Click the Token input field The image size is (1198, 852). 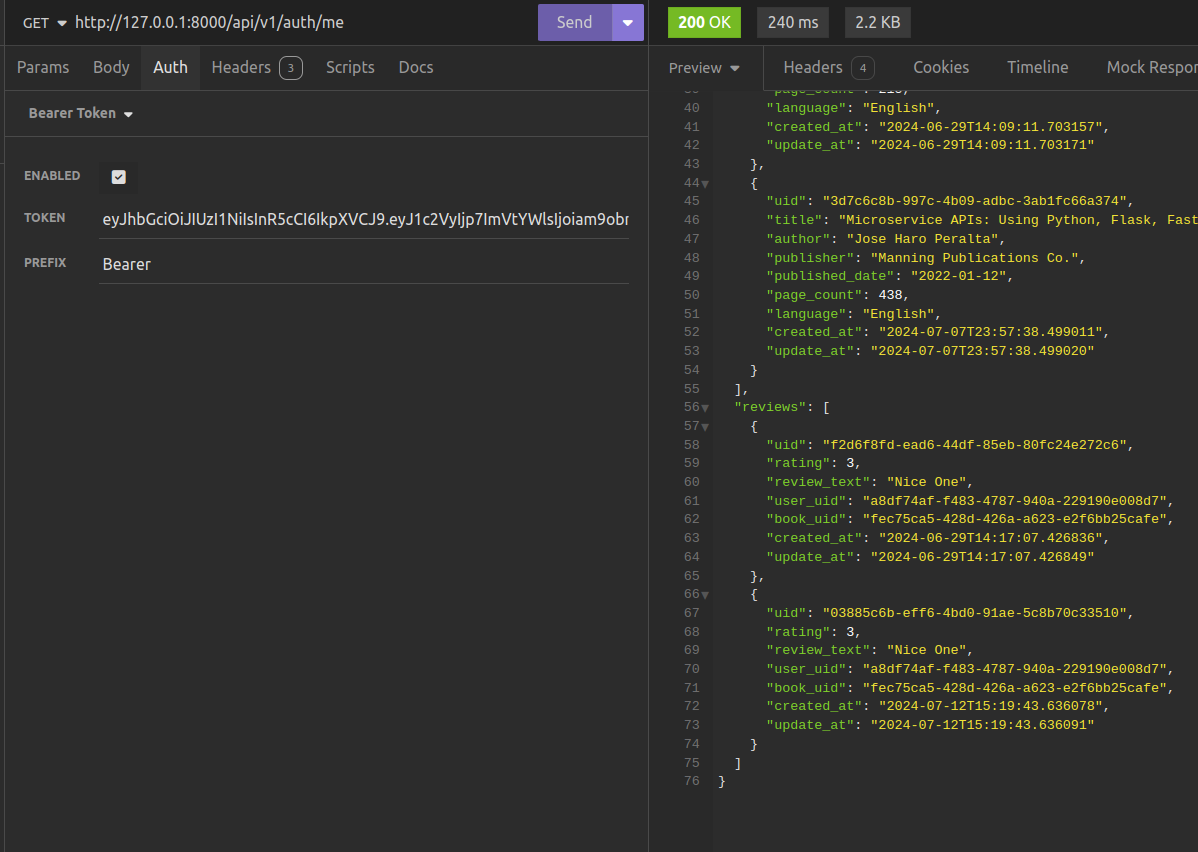click(364, 219)
